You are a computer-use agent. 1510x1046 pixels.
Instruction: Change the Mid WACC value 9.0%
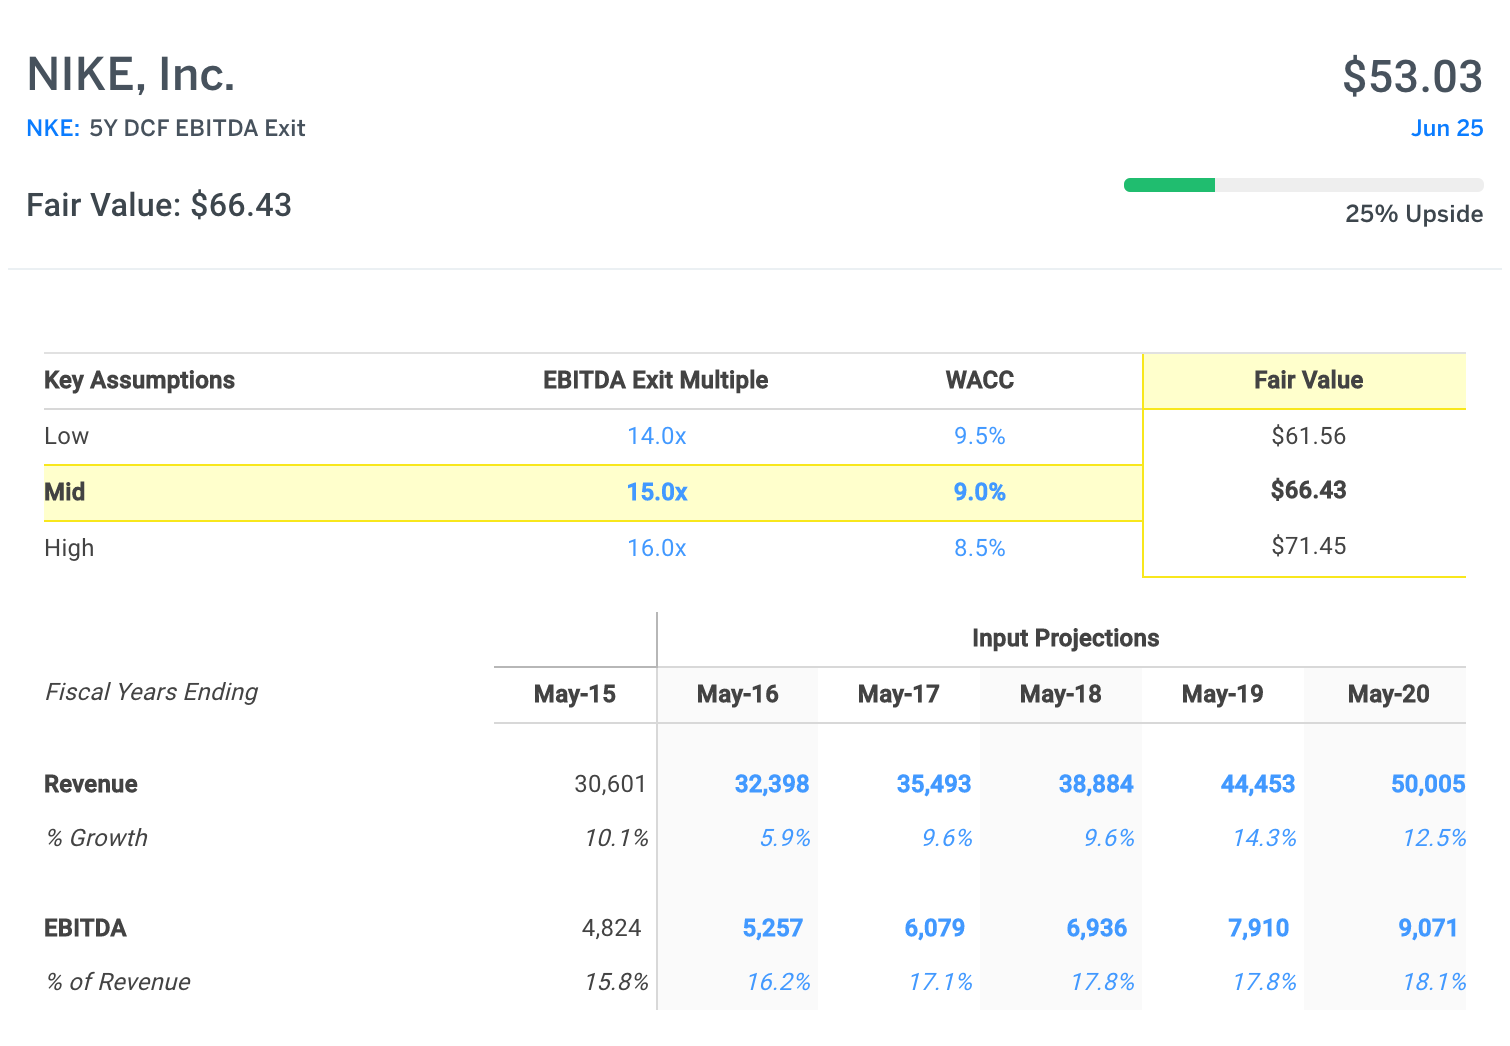[979, 492]
